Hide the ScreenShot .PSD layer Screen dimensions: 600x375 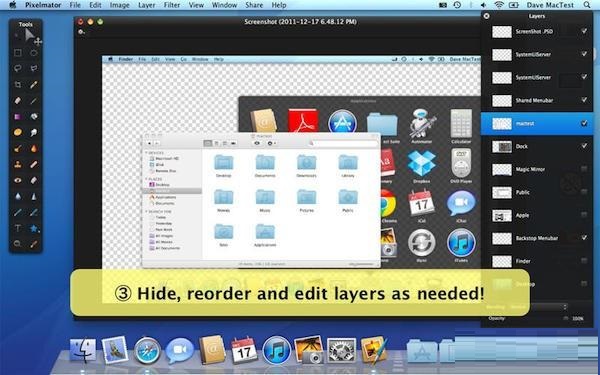(584, 31)
